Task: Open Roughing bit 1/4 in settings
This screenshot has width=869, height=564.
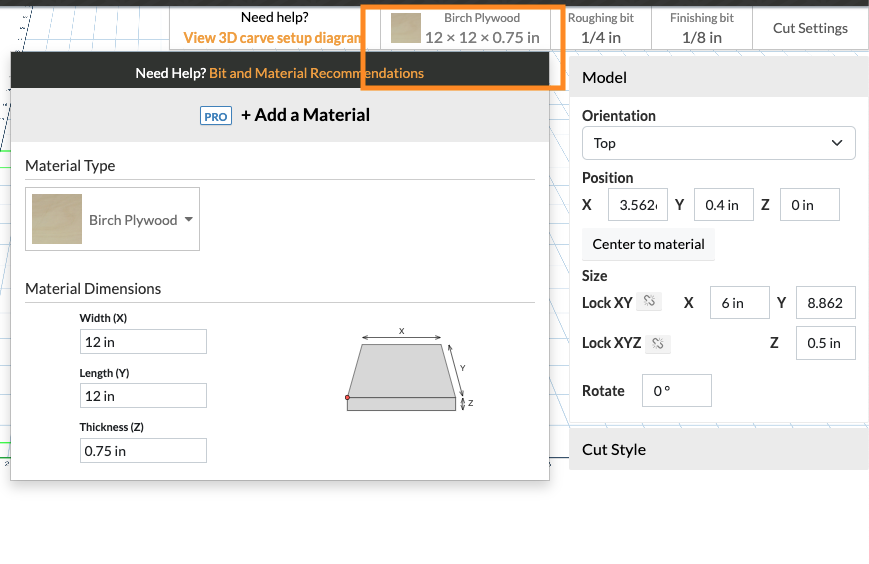Action: coord(601,28)
